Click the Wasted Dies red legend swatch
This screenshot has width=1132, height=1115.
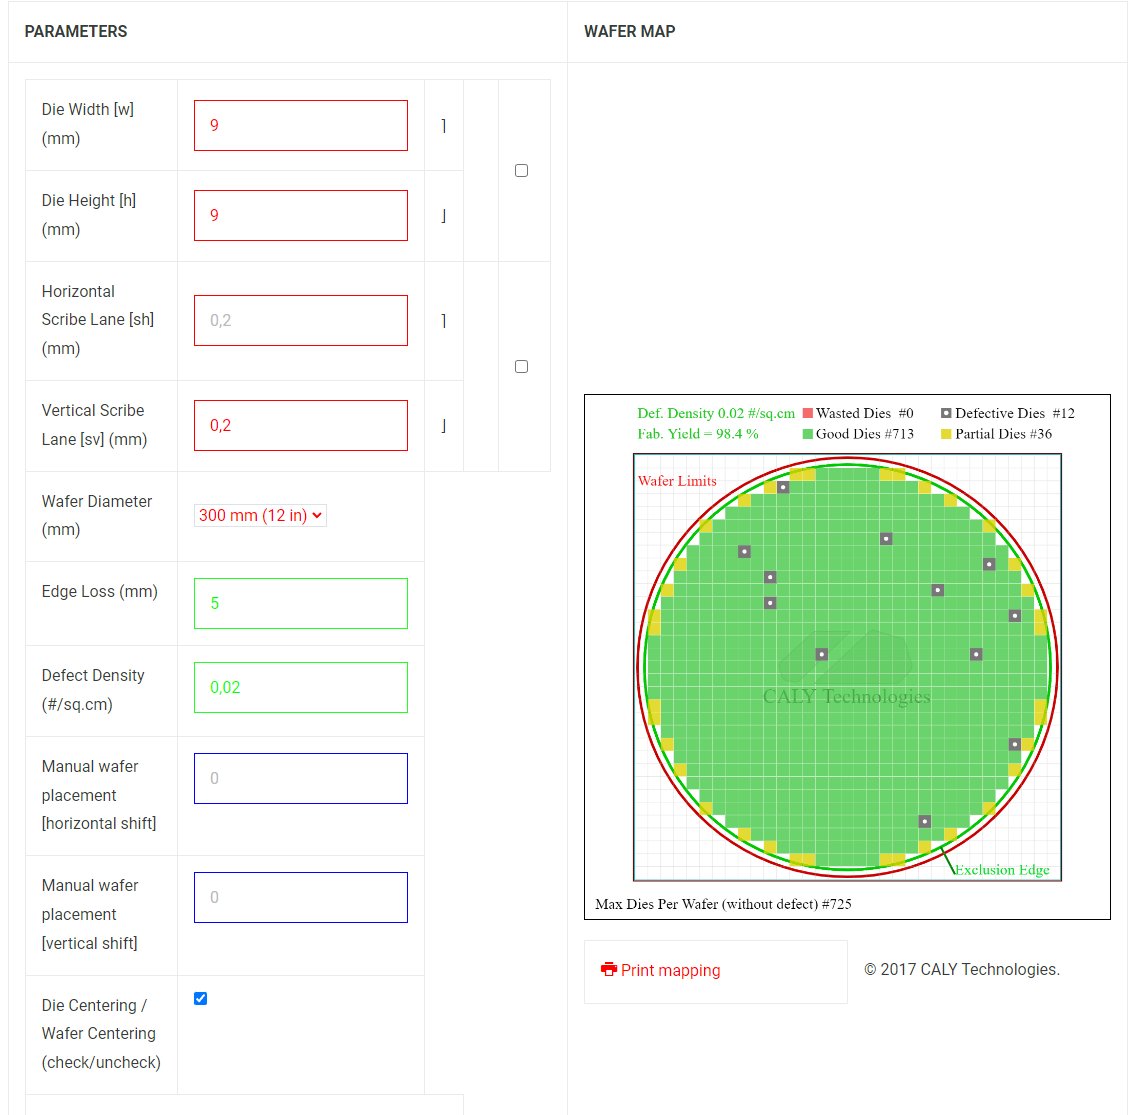808,413
